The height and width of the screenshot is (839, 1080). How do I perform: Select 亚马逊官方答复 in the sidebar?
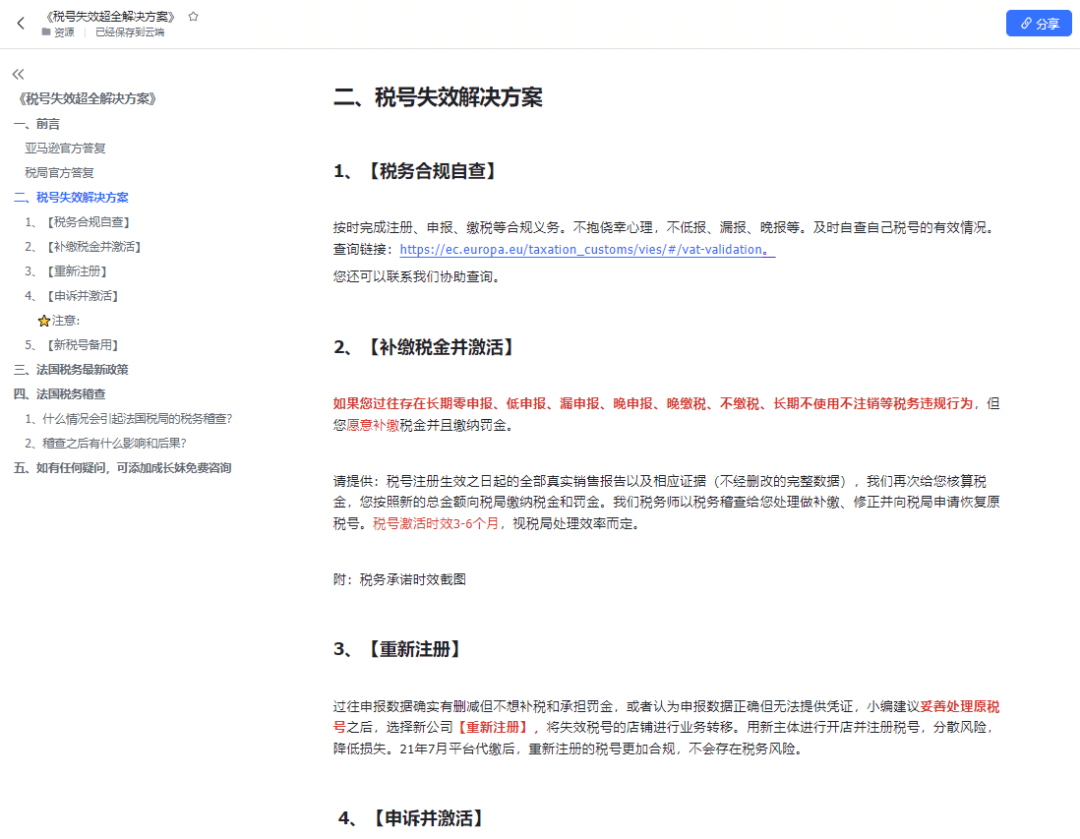(68, 148)
